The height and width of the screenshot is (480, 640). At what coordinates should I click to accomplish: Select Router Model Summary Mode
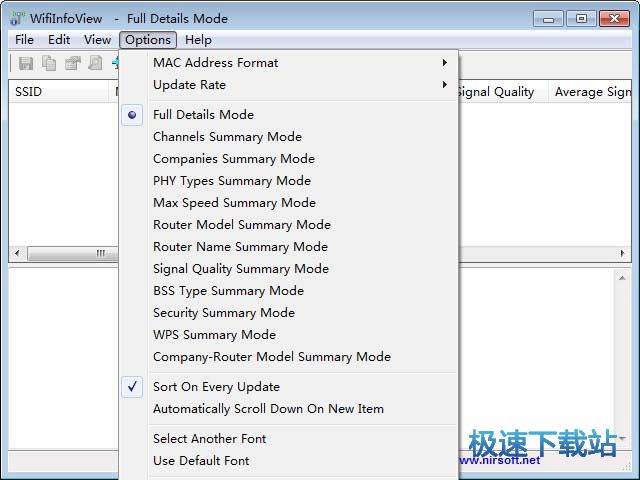click(289, 225)
